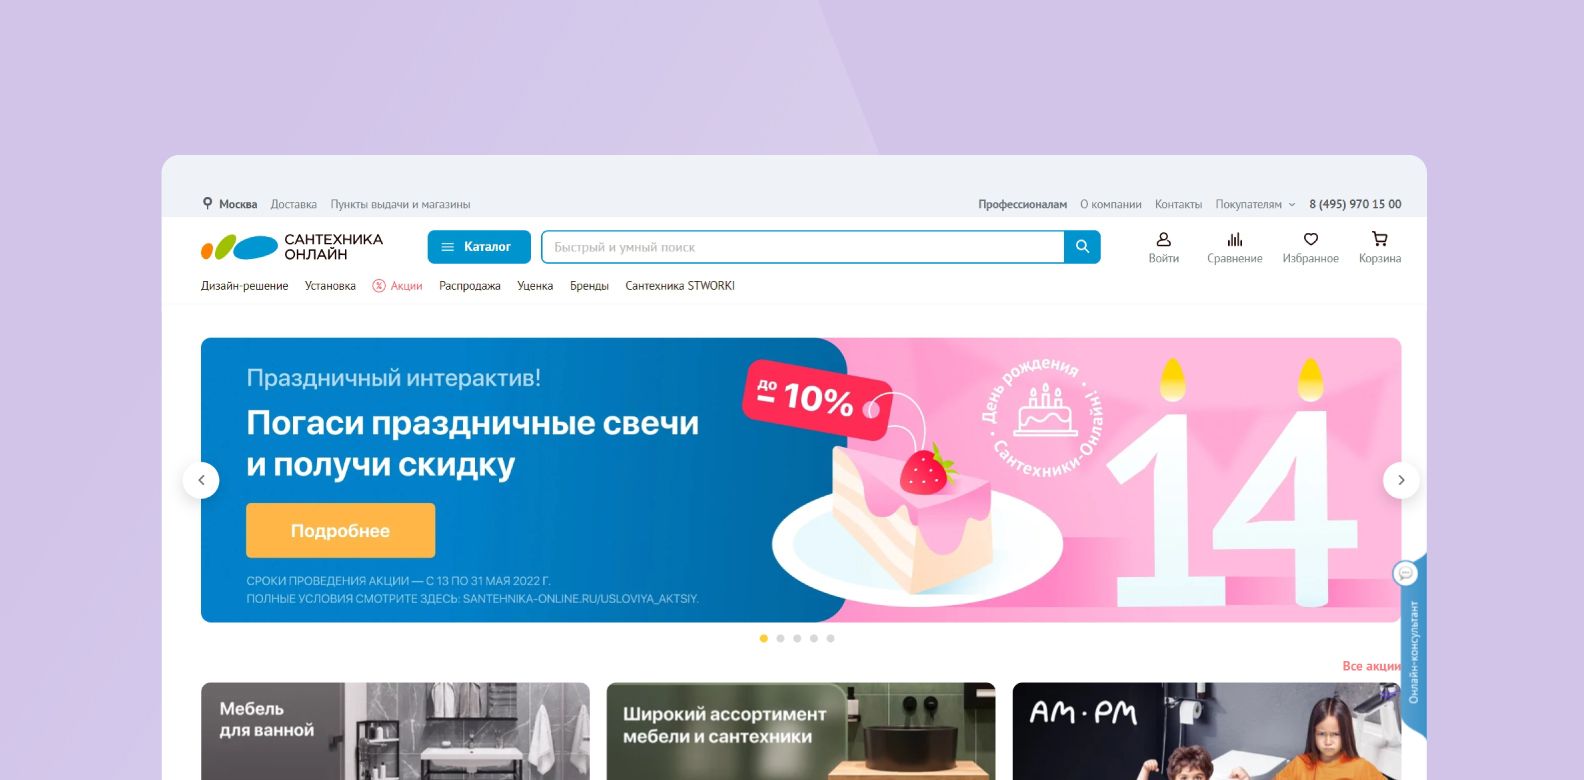Screen dimensions: 1584x780
Task: Open the Корзина shopping cart icon
Action: click(1380, 240)
